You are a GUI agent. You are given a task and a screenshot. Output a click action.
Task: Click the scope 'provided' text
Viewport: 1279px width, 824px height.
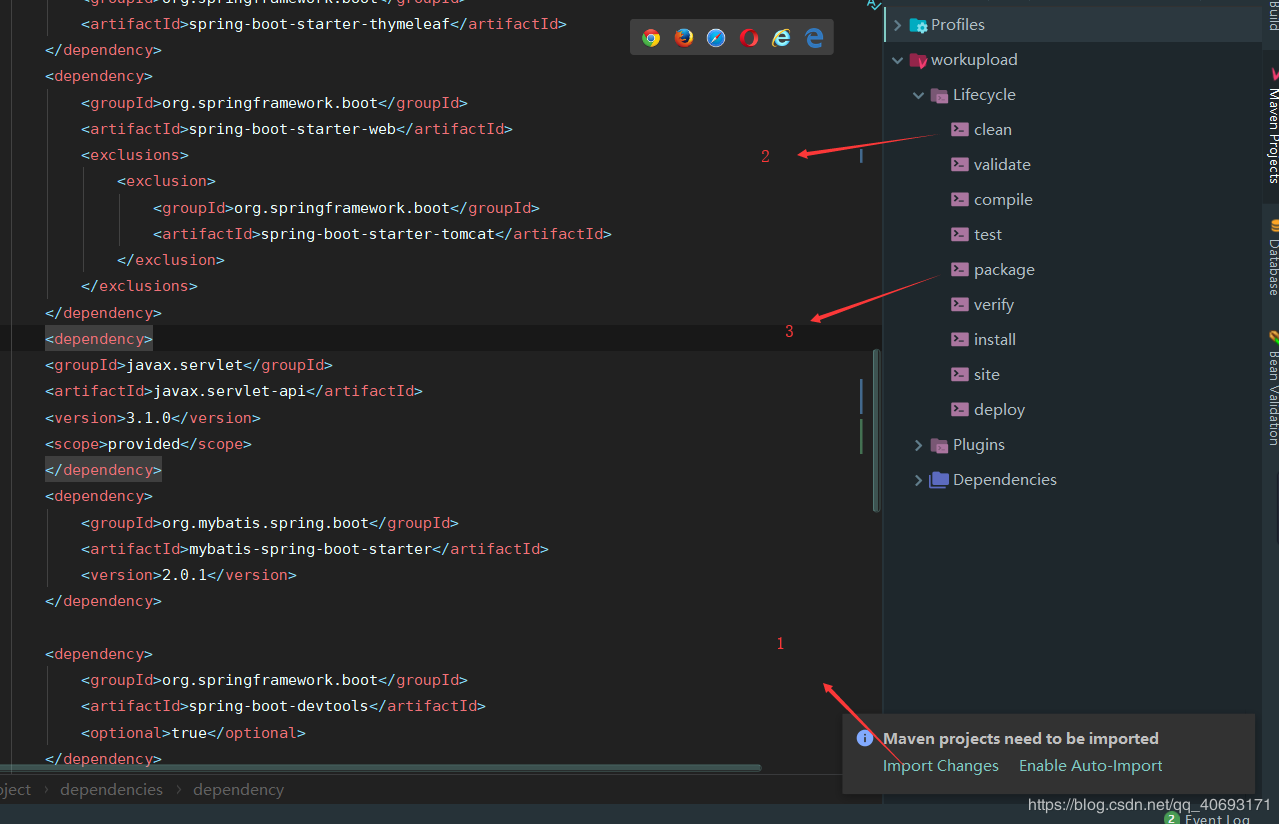143,443
